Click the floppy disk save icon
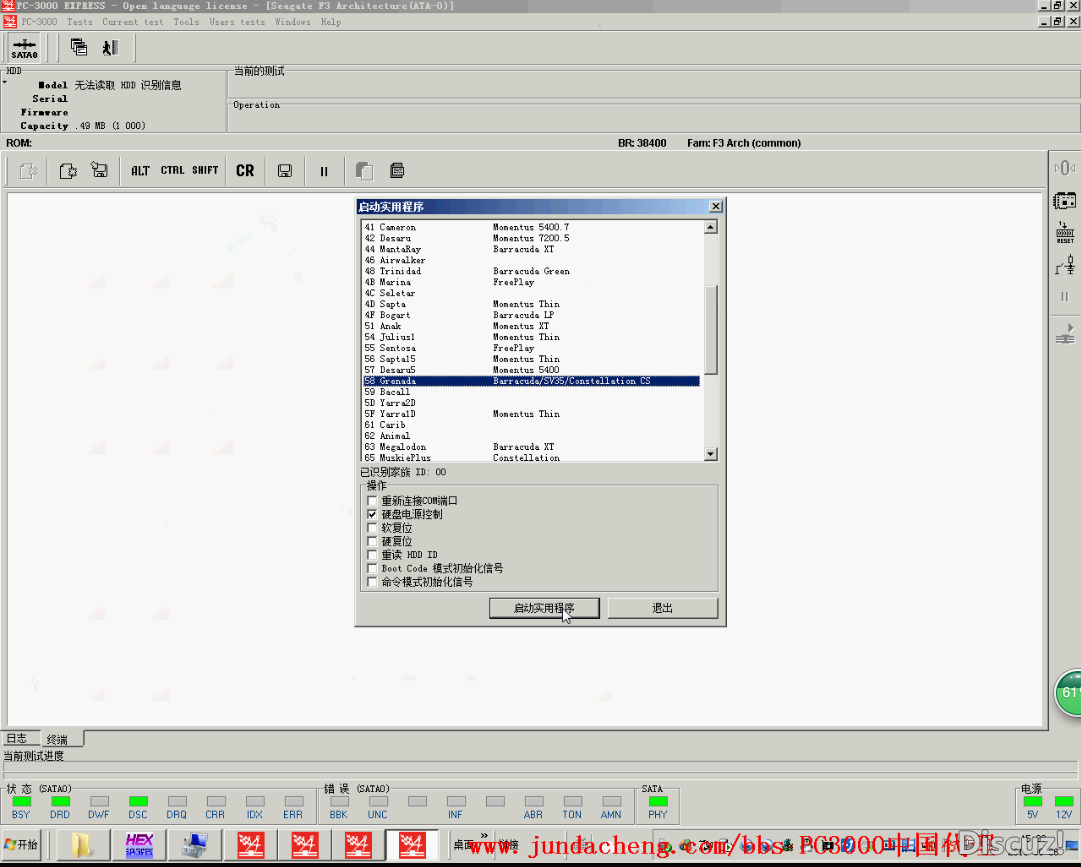Viewport: 1081px width, 867px height. (285, 171)
